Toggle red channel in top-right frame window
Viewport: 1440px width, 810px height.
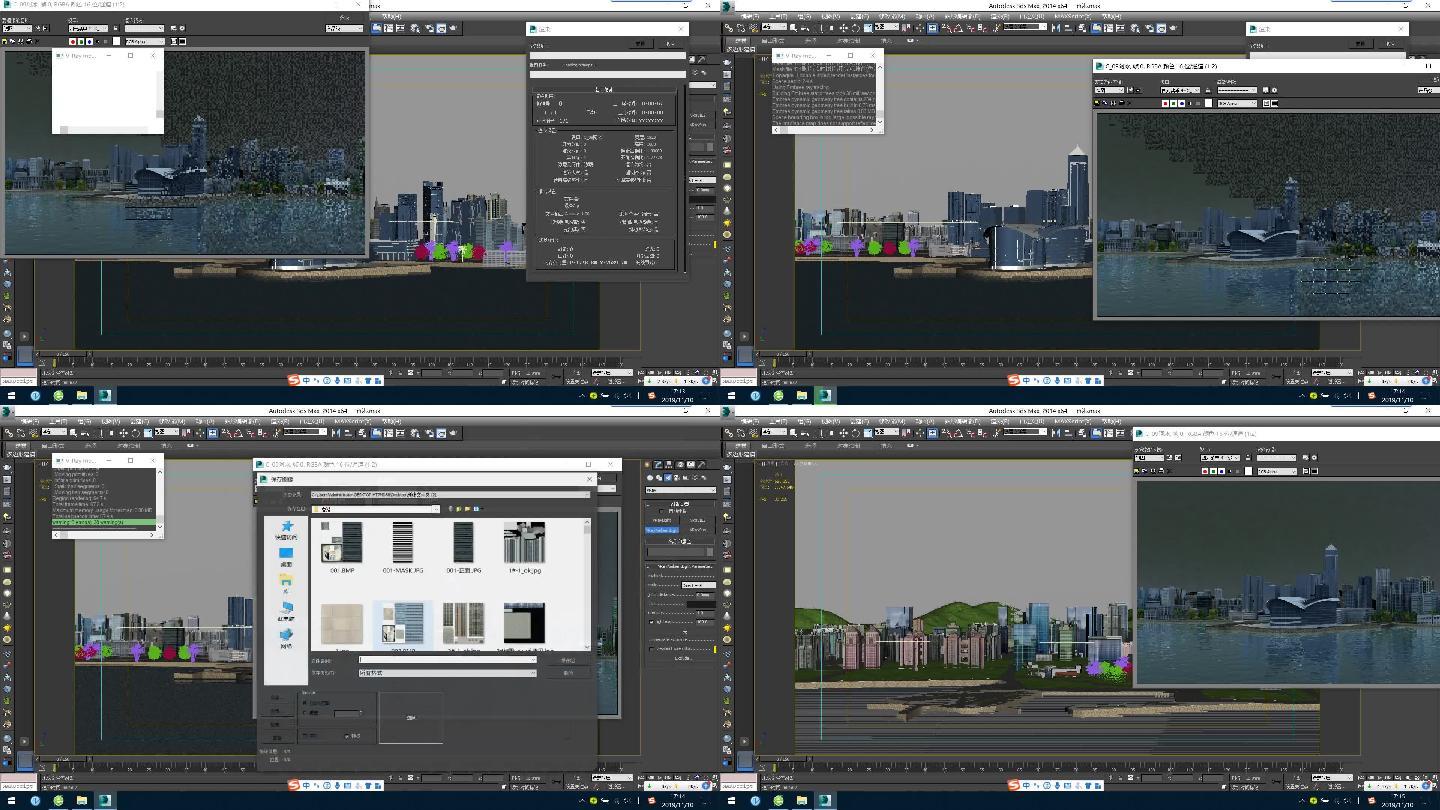[1166, 103]
